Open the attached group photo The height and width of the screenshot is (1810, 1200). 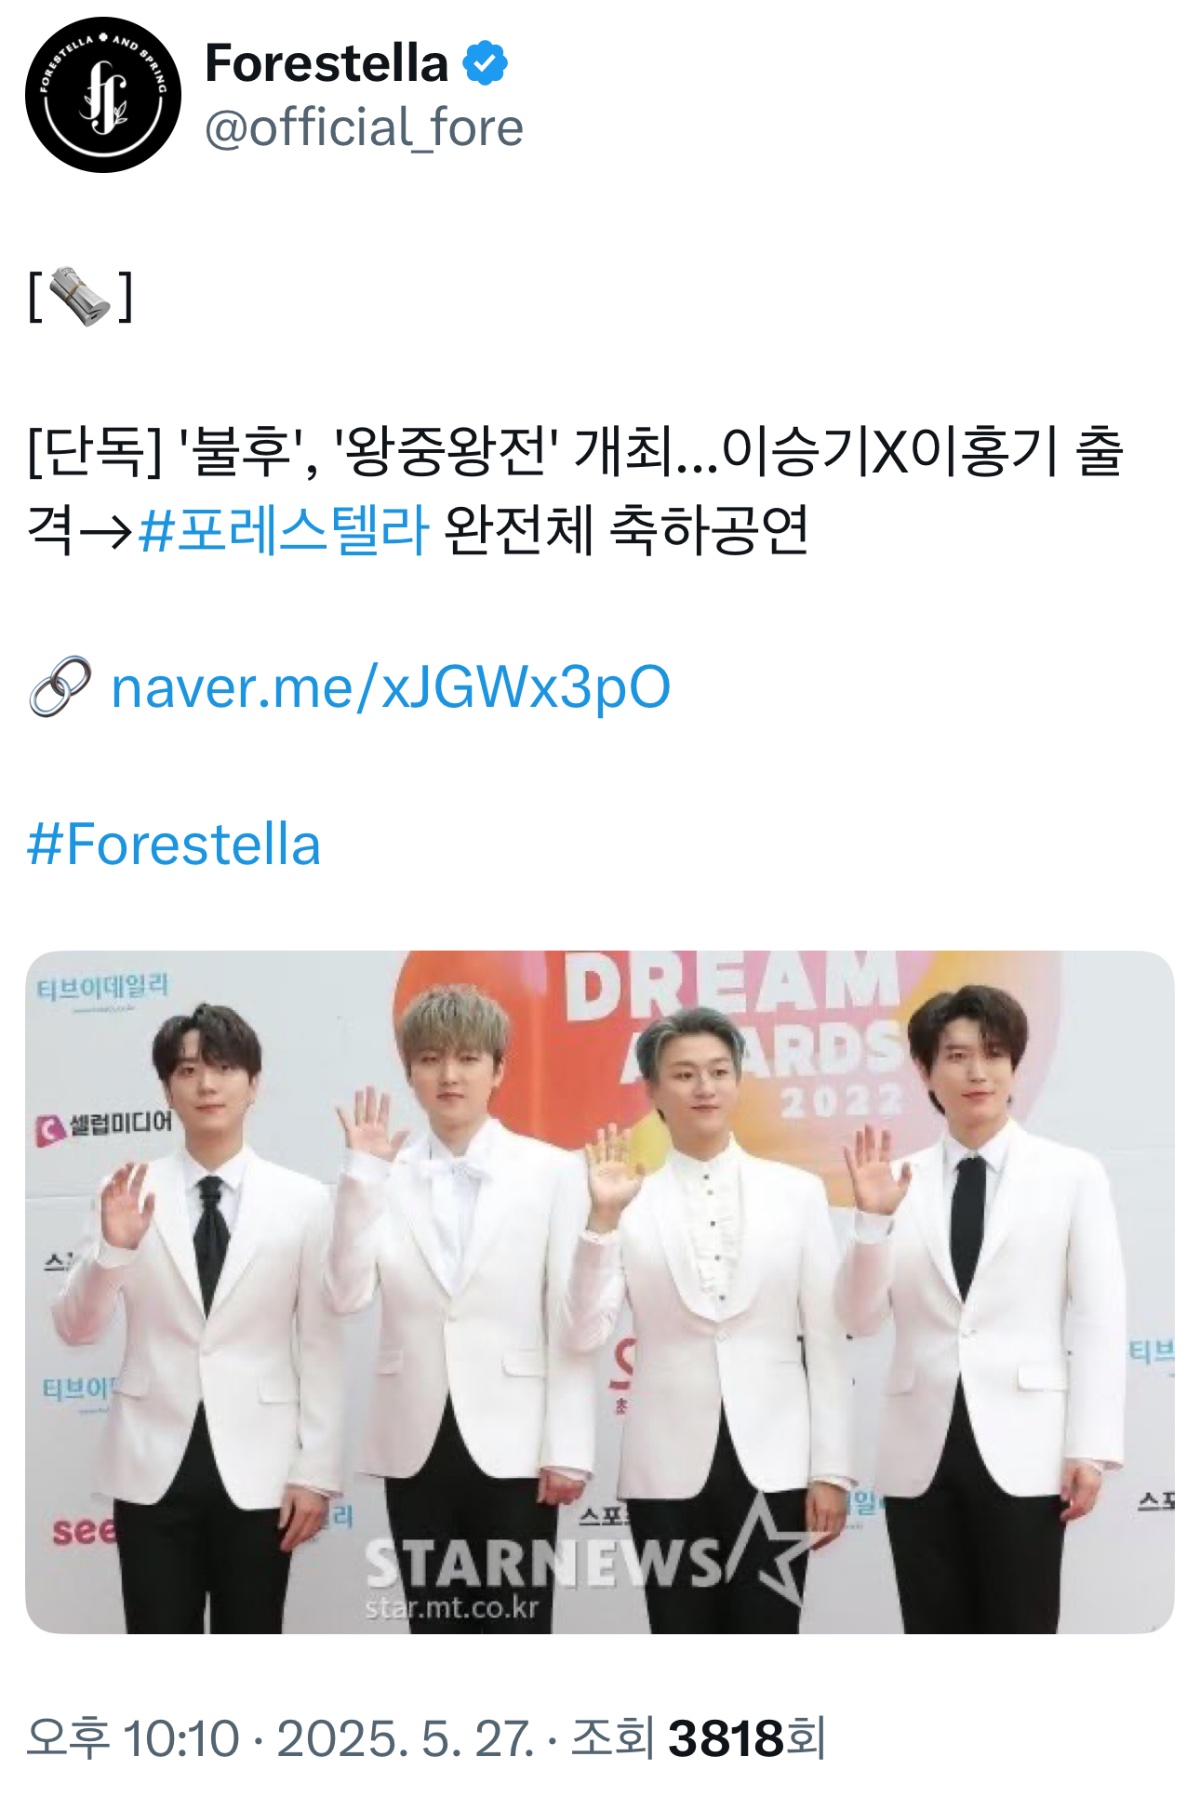point(600,1292)
